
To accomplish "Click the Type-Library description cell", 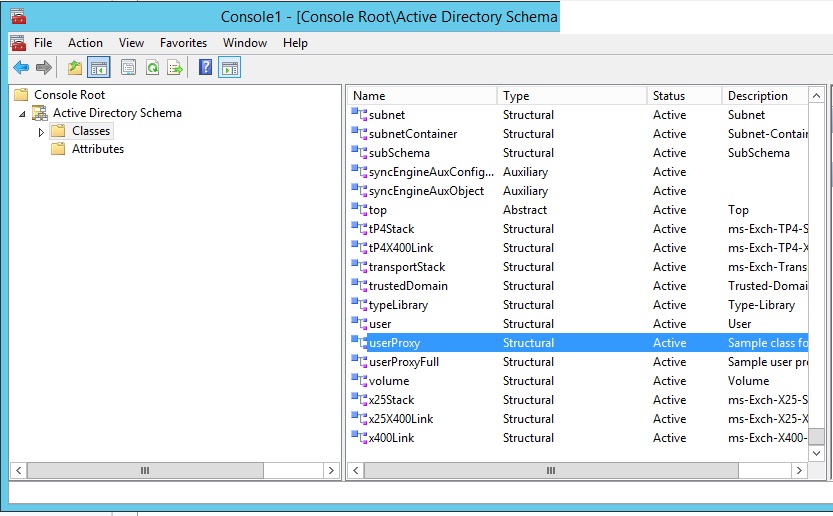I will (x=761, y=305).
